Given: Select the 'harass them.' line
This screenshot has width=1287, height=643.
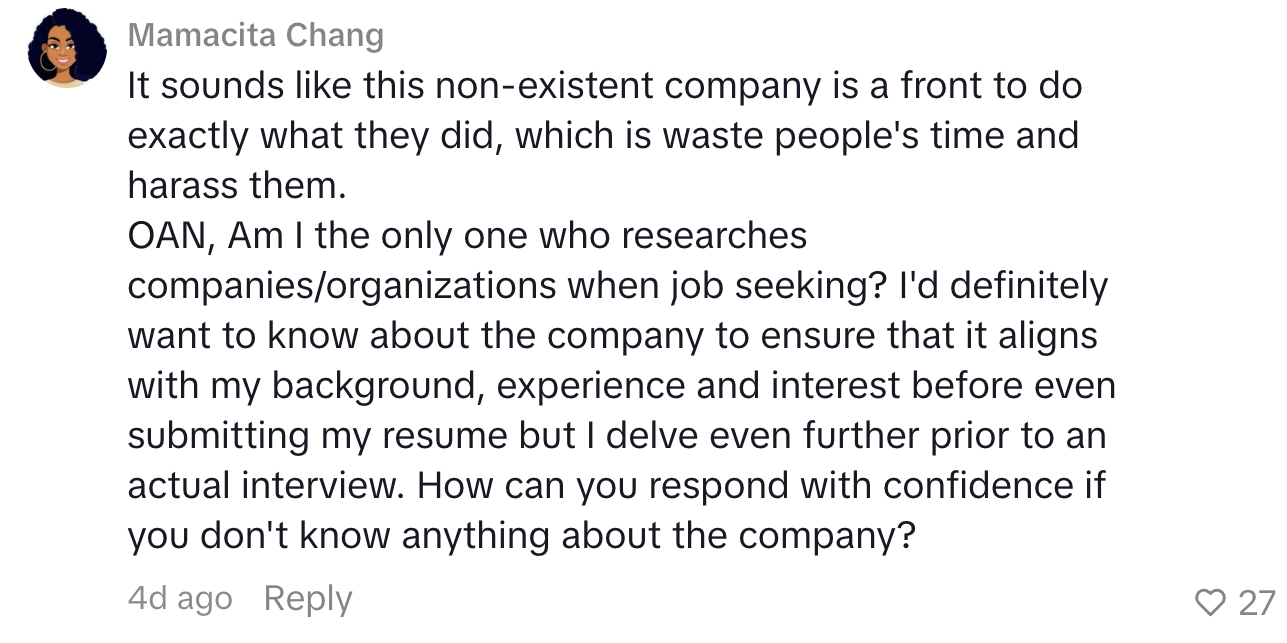Looking at the screenshot, I should coord(232,186).
